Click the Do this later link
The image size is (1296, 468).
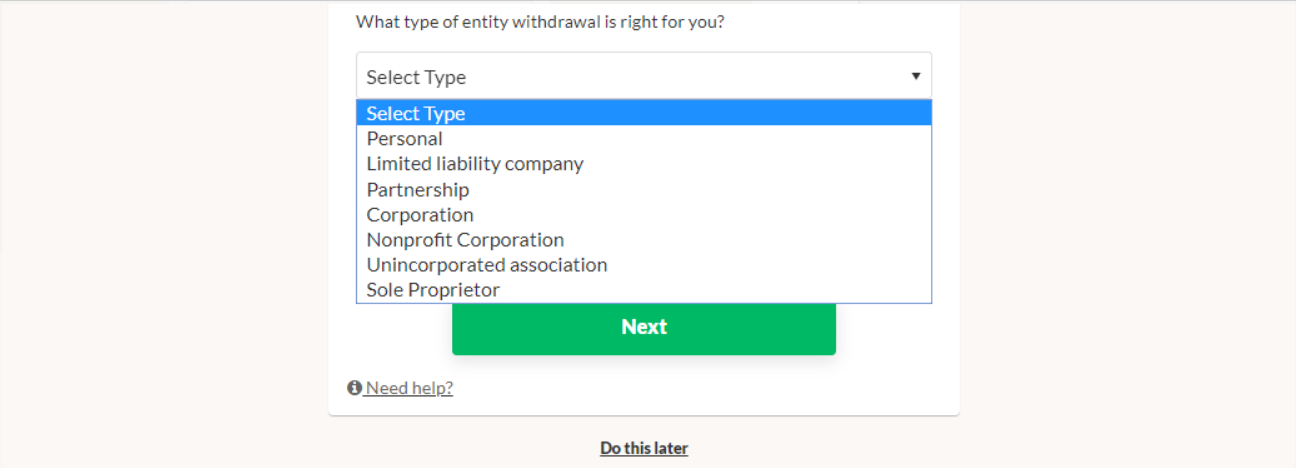pos(644,448)
